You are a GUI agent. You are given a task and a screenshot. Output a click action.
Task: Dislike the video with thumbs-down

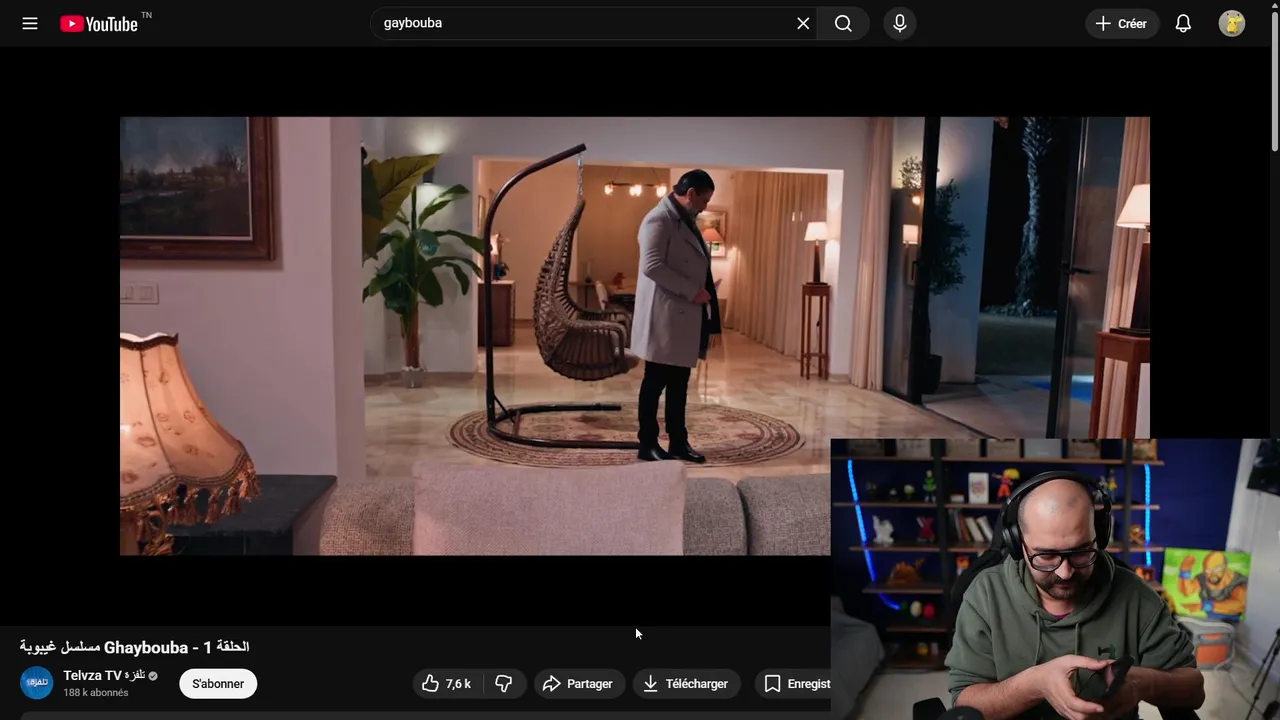505,684
